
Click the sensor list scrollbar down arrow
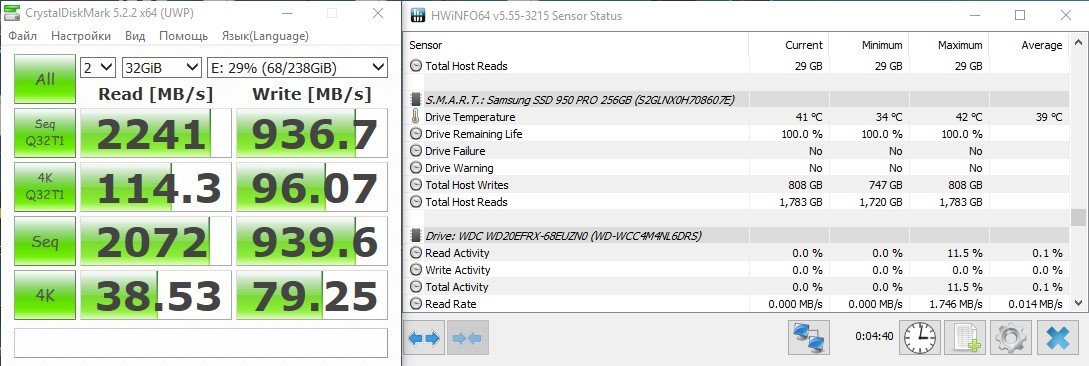[1078, 303]
